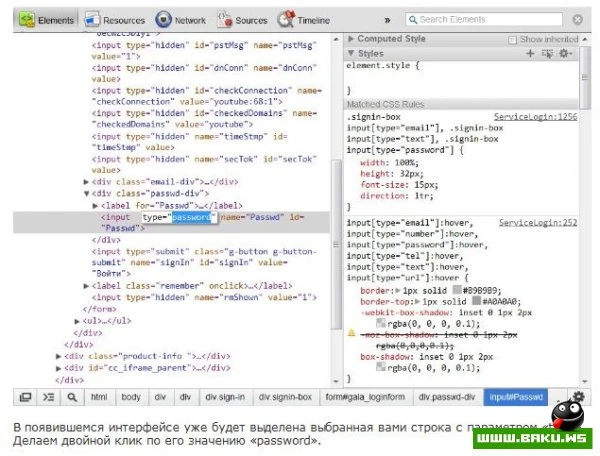The height and width of the screenshot is (456, 600).
Task: Click the highlighted password attribute value
Action: coord(191,217)
